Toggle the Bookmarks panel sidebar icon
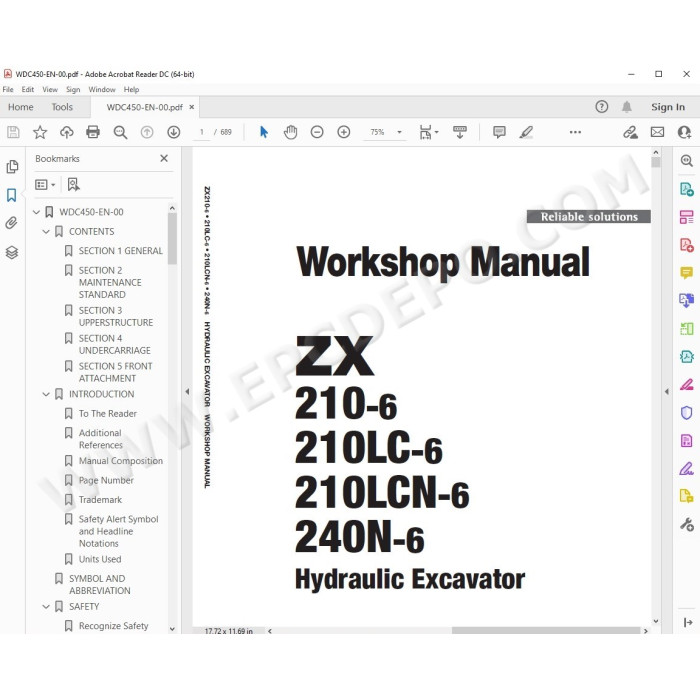 tap(12, 195)
